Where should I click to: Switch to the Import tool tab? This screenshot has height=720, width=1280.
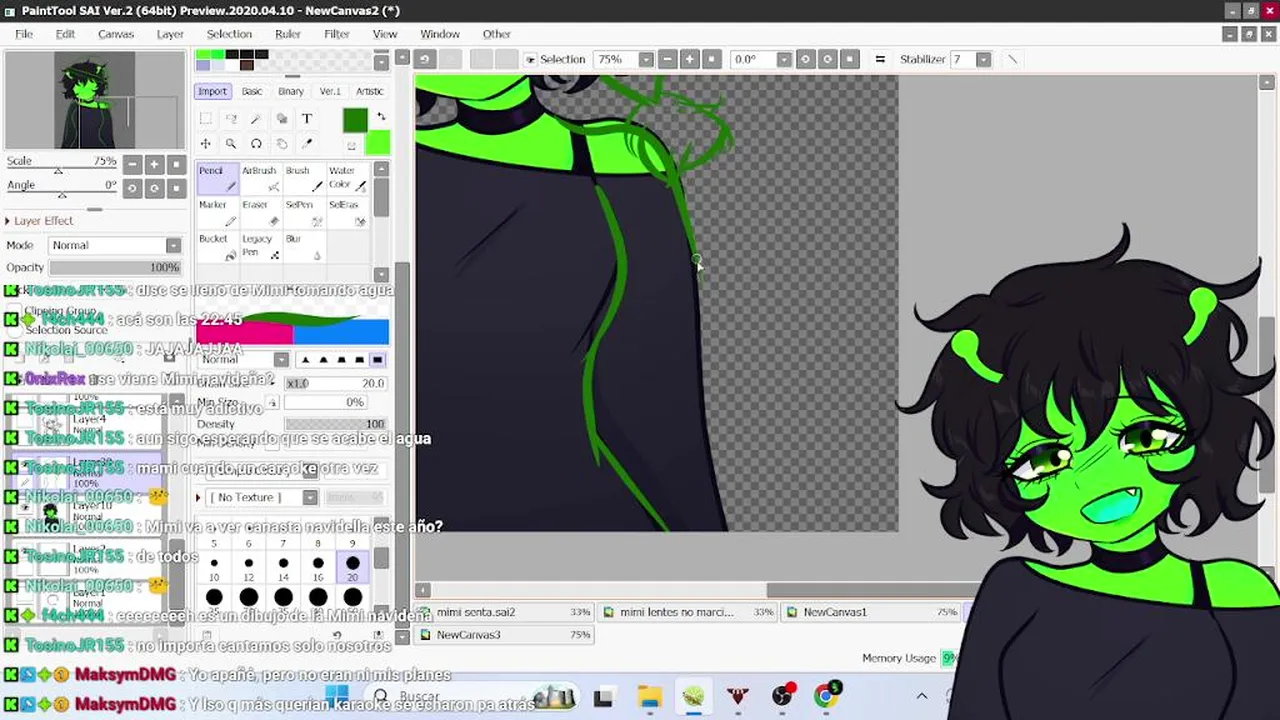(x=212, y=91)
